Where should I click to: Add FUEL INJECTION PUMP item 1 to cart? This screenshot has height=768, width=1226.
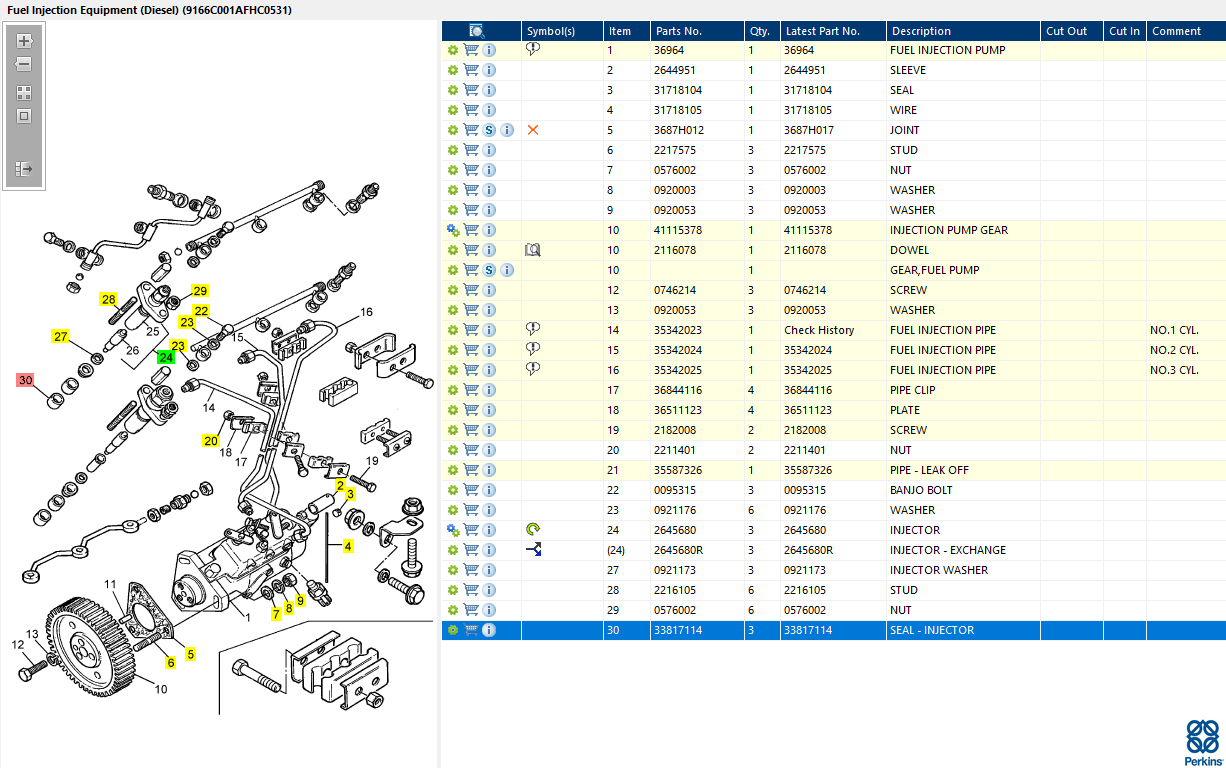471,50
